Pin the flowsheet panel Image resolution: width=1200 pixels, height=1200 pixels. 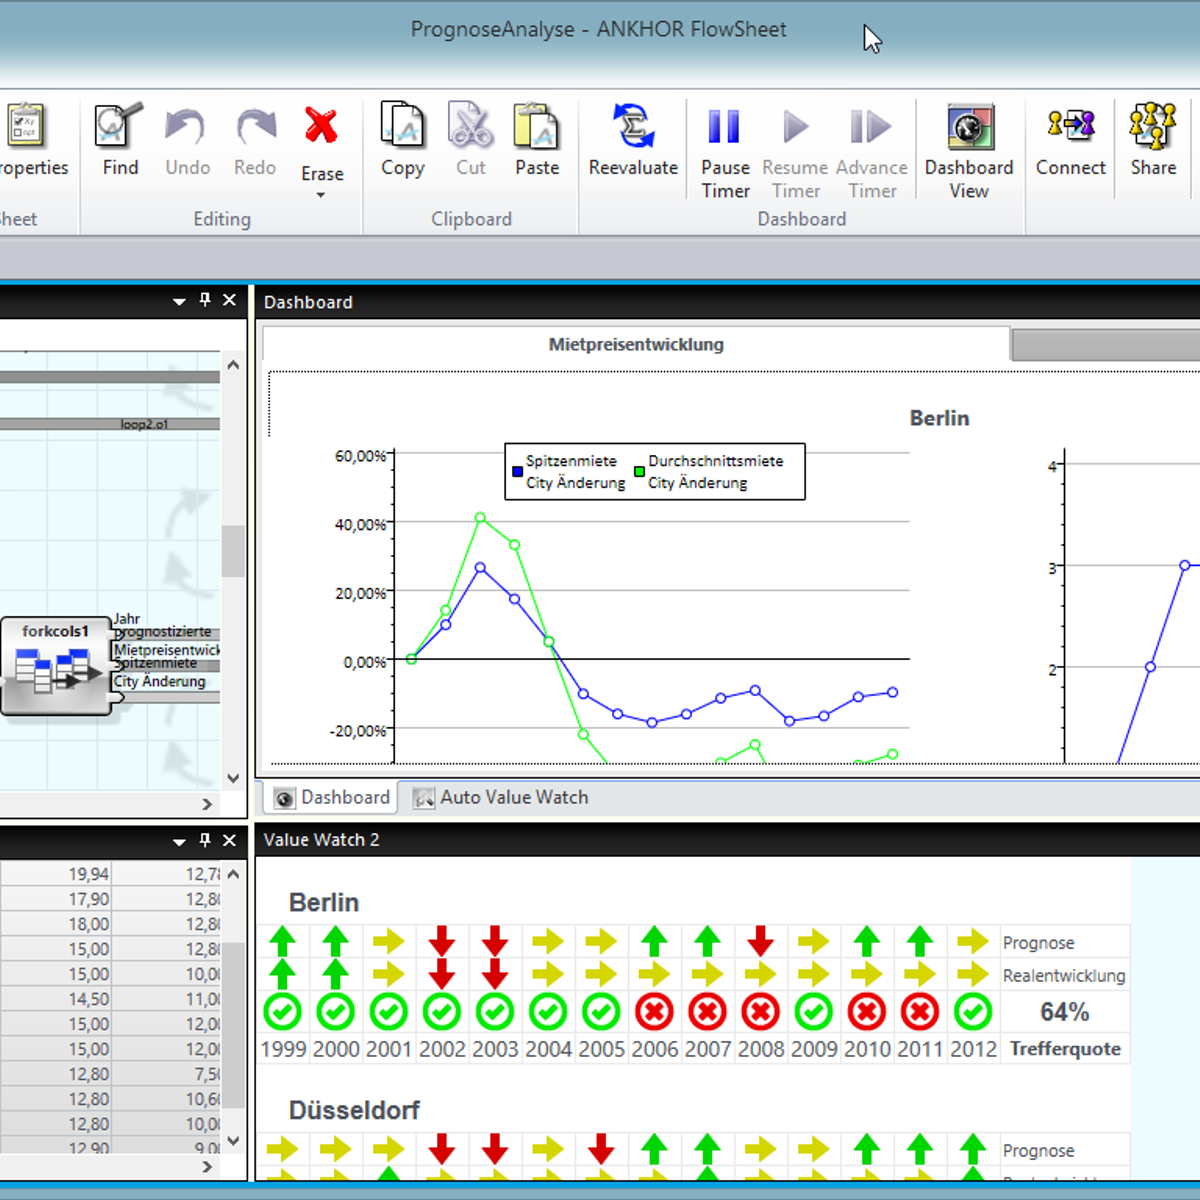point(205,300)
